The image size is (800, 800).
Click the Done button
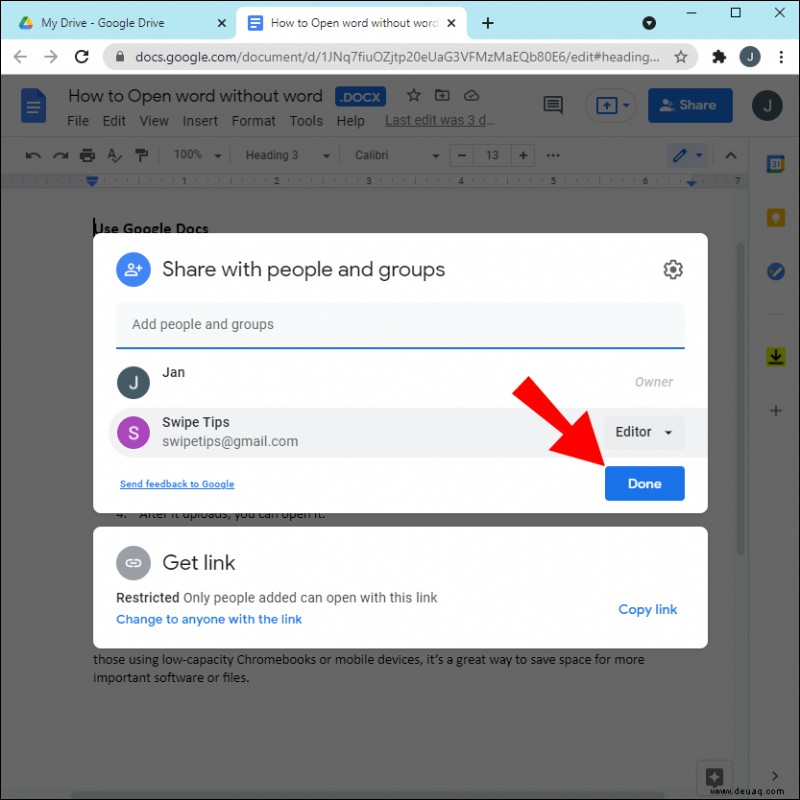(x=644, y=483)
